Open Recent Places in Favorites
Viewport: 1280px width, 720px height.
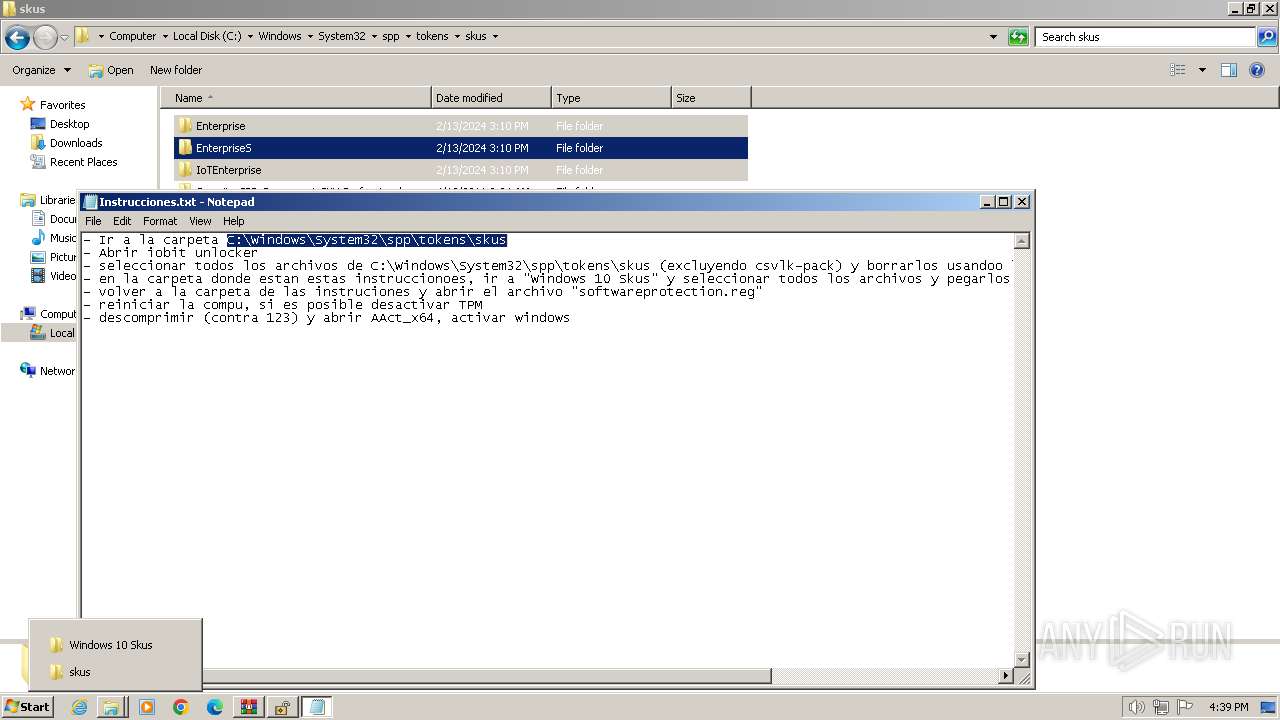tap(83, 162)
